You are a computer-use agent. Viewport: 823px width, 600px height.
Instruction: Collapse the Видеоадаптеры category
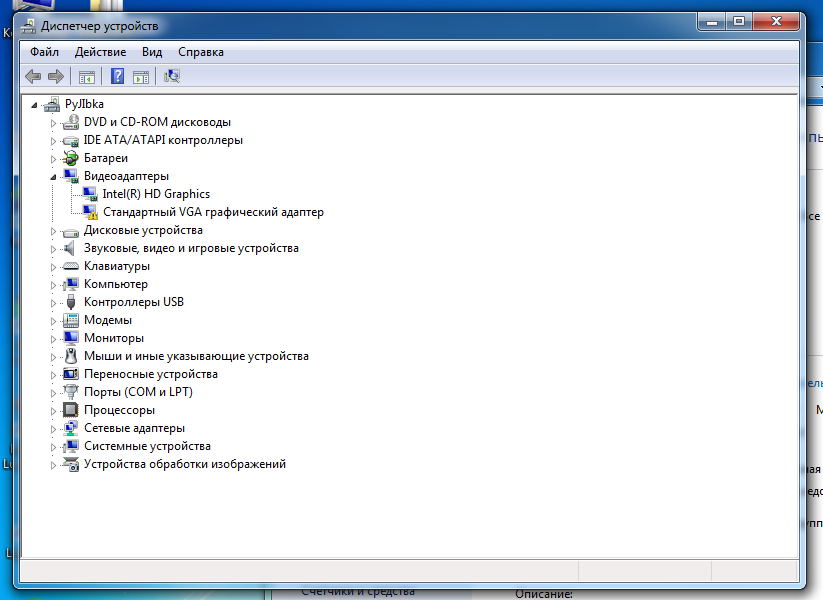[54, 176]
